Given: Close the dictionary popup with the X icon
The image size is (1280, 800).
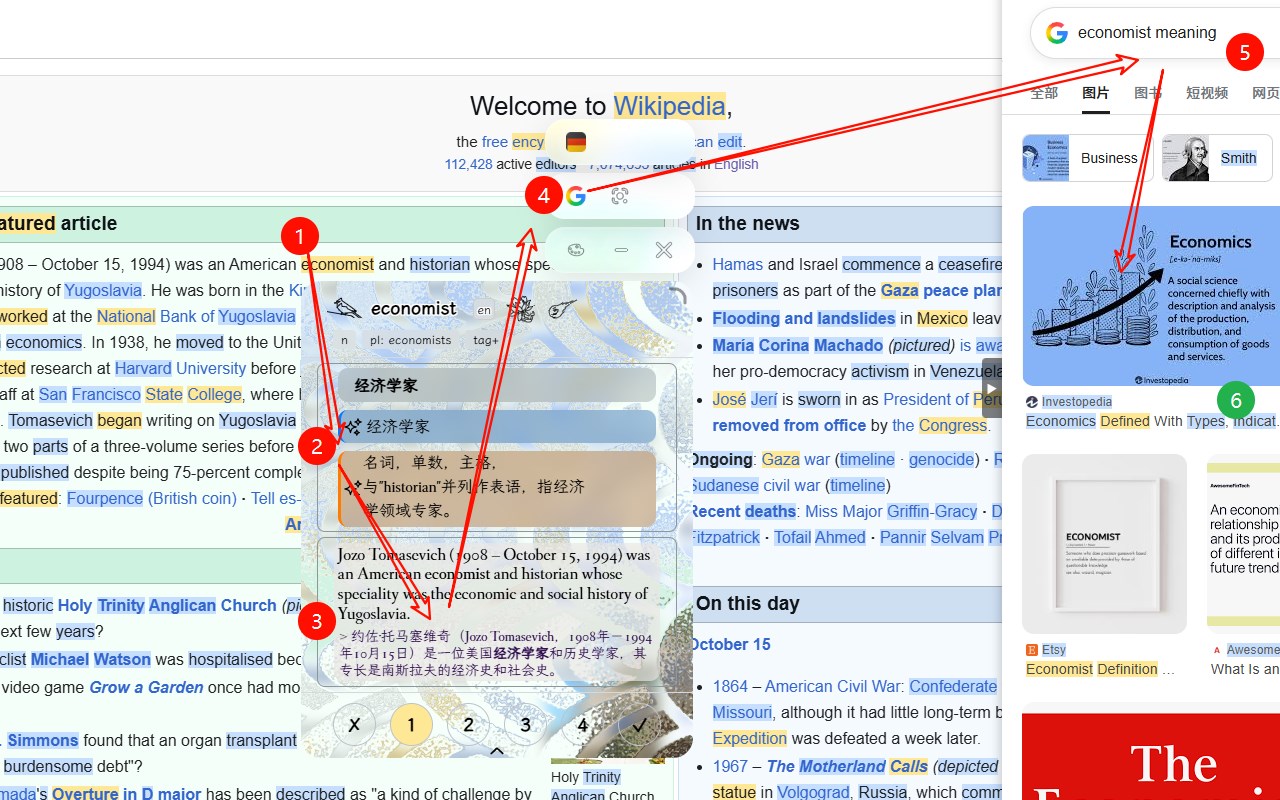Looking at the screenshot, I should coord(664,250).
